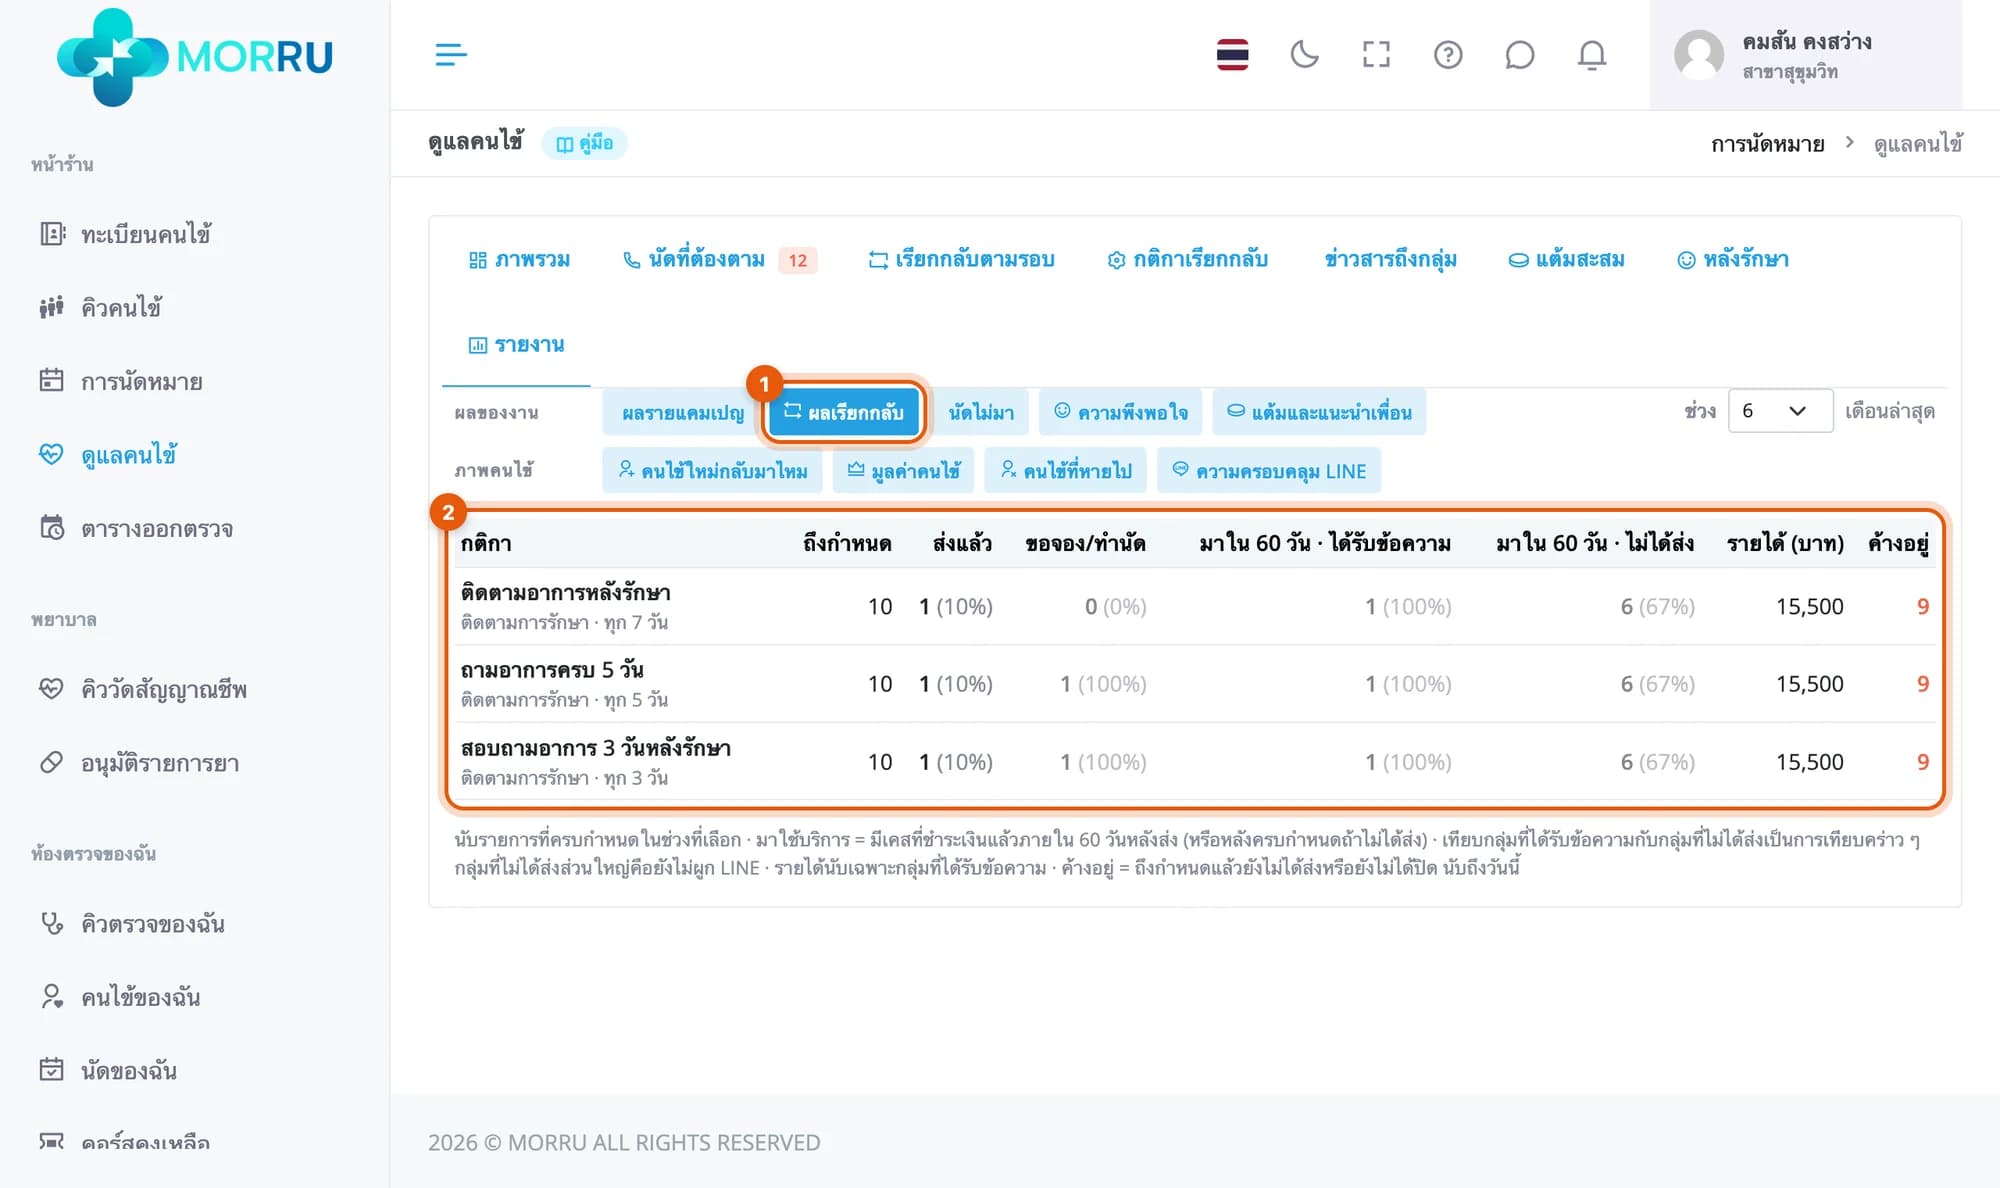Switch to กติกาเรียกกลับ tab
Viewport: 2000px width, 1188px height.
1187,260
